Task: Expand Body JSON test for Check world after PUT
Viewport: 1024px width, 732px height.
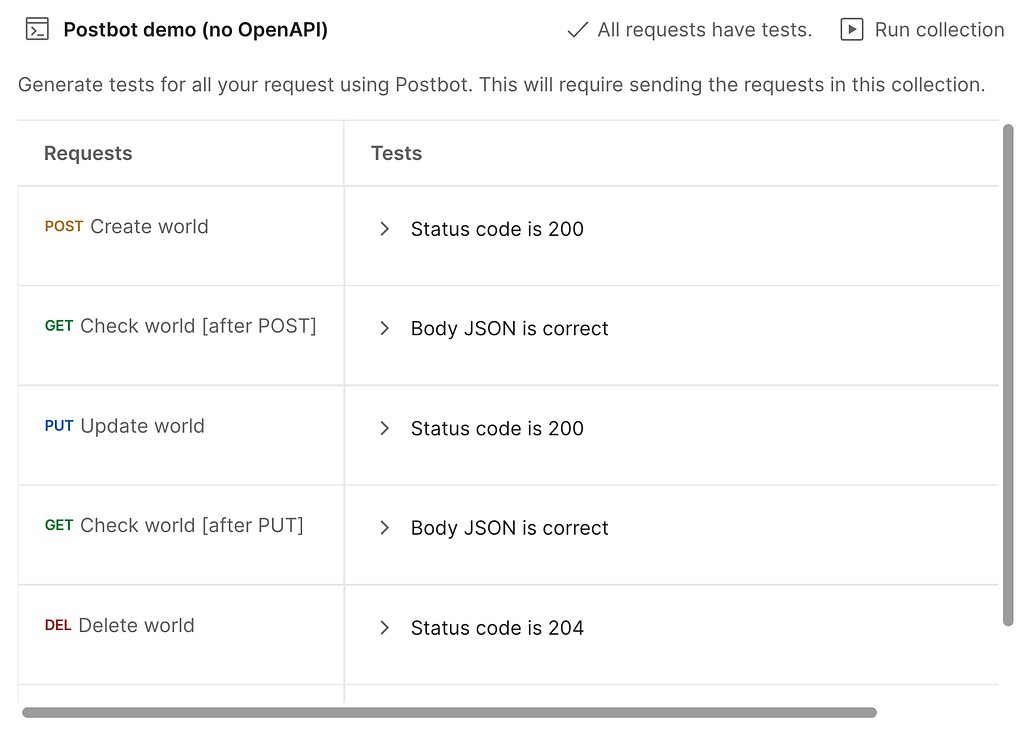Action: [x=385, y=528]
